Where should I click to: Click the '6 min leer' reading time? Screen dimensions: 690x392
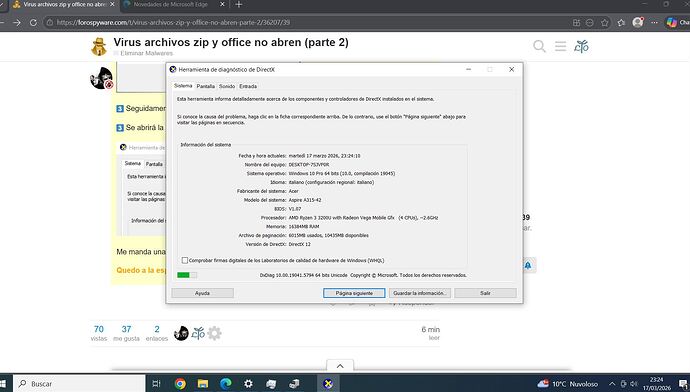(x=430, y=333)
